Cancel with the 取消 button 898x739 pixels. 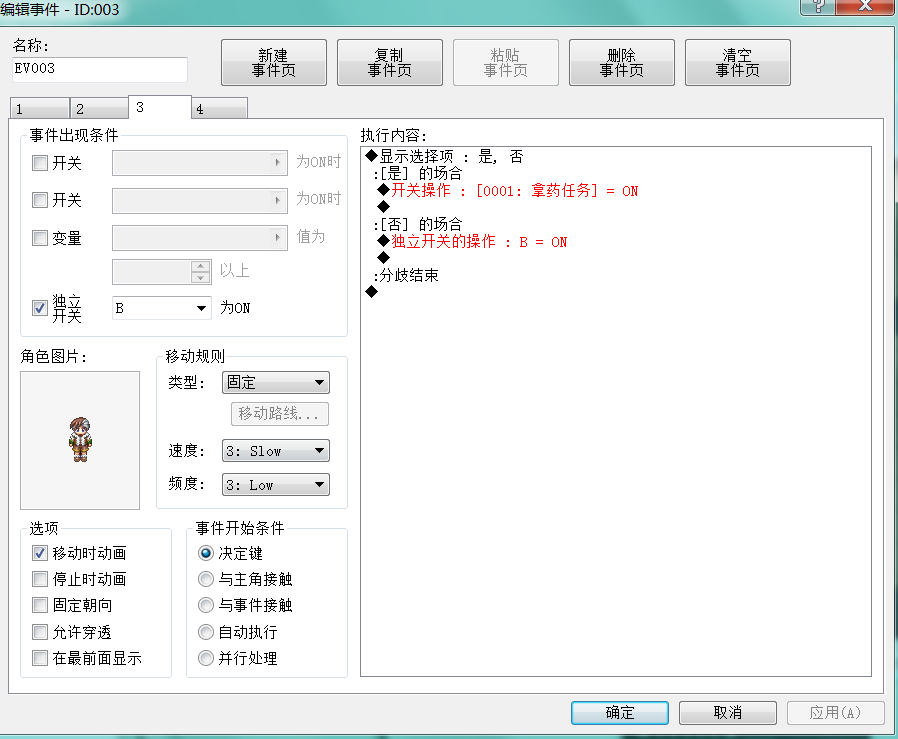pos(728,713)
